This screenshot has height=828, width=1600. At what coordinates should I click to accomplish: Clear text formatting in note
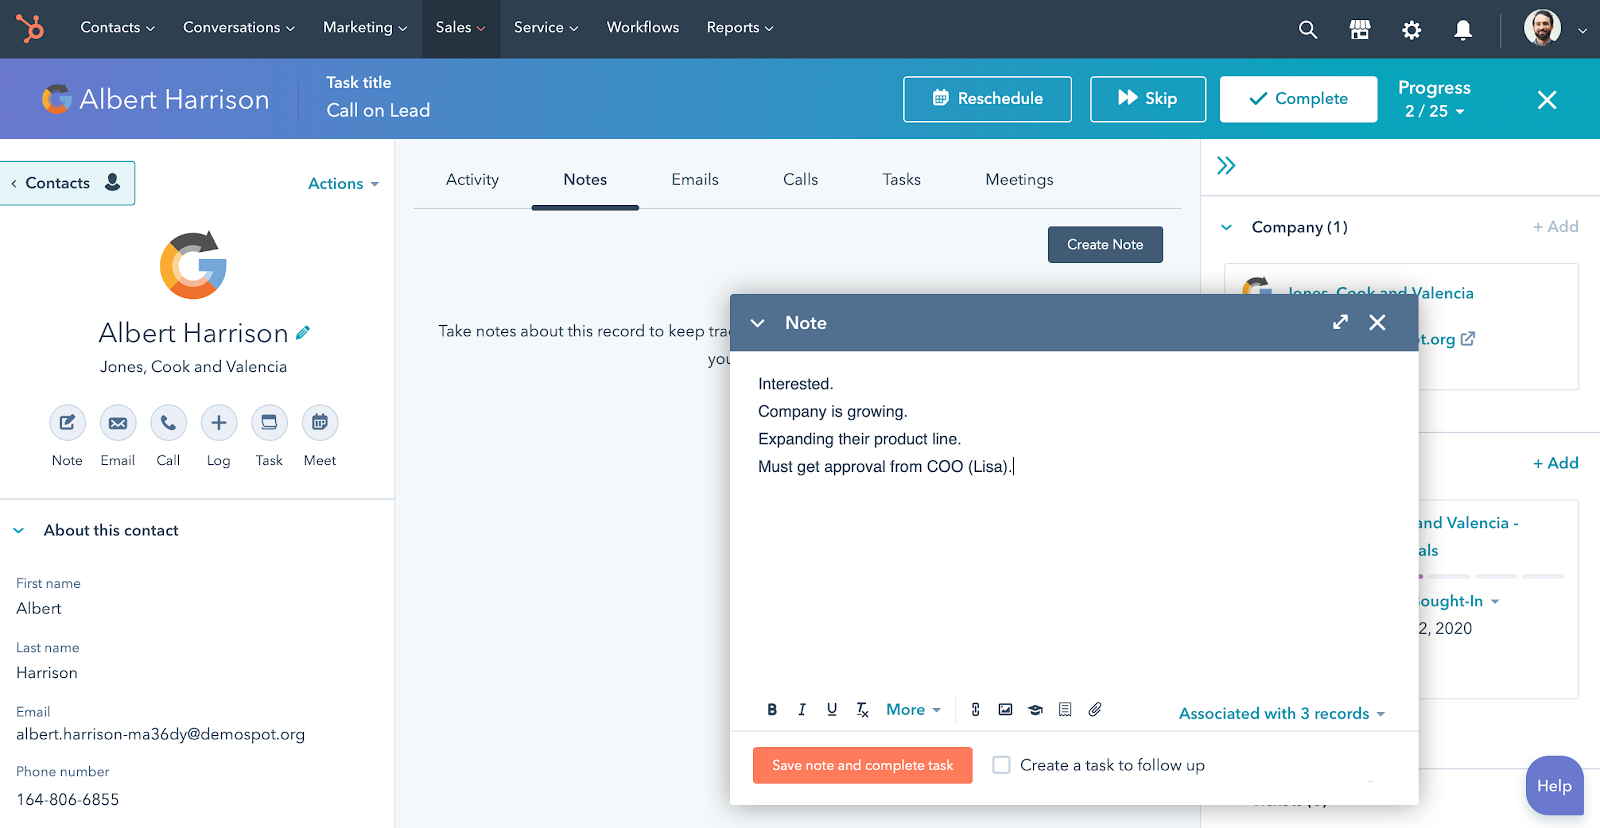pyautogui.click(x=862, y=710)
